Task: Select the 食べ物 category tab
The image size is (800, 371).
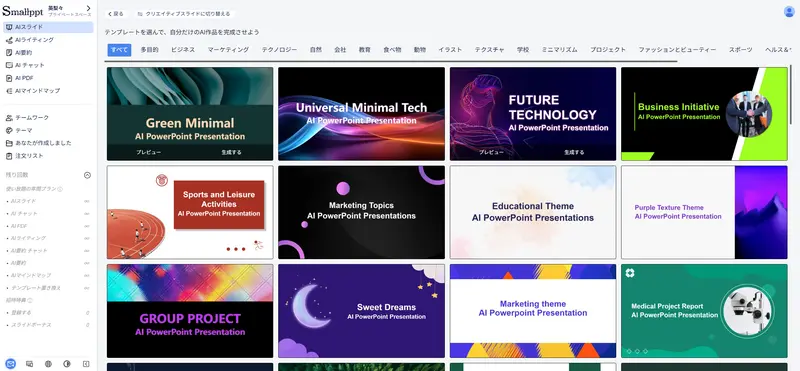Action: click(392, 50)
